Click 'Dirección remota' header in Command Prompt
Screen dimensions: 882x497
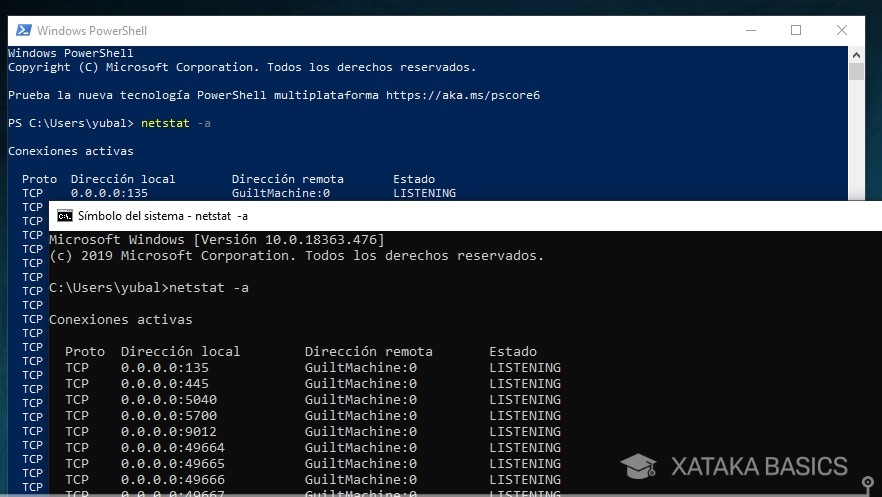(x=368, y=351)
